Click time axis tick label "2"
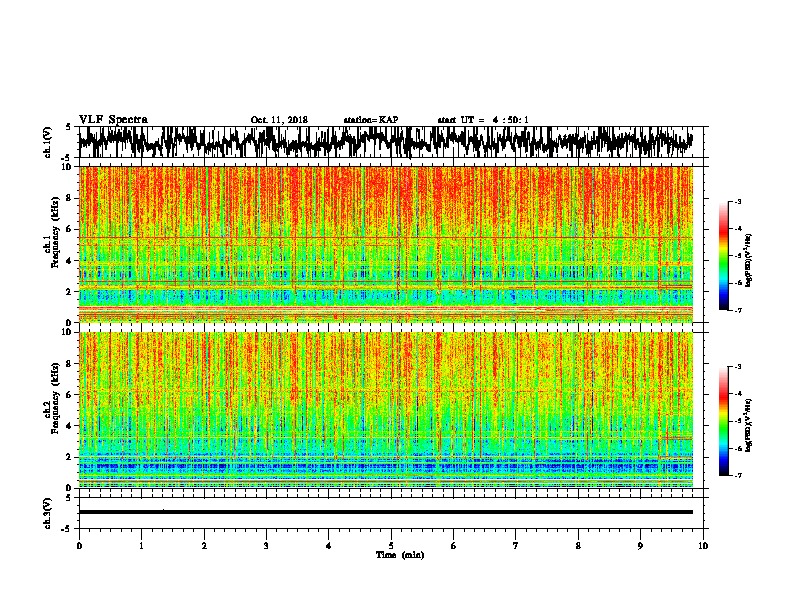Image resolution: width=792 pixels, height=612 pixels. (x=204, y=546)
